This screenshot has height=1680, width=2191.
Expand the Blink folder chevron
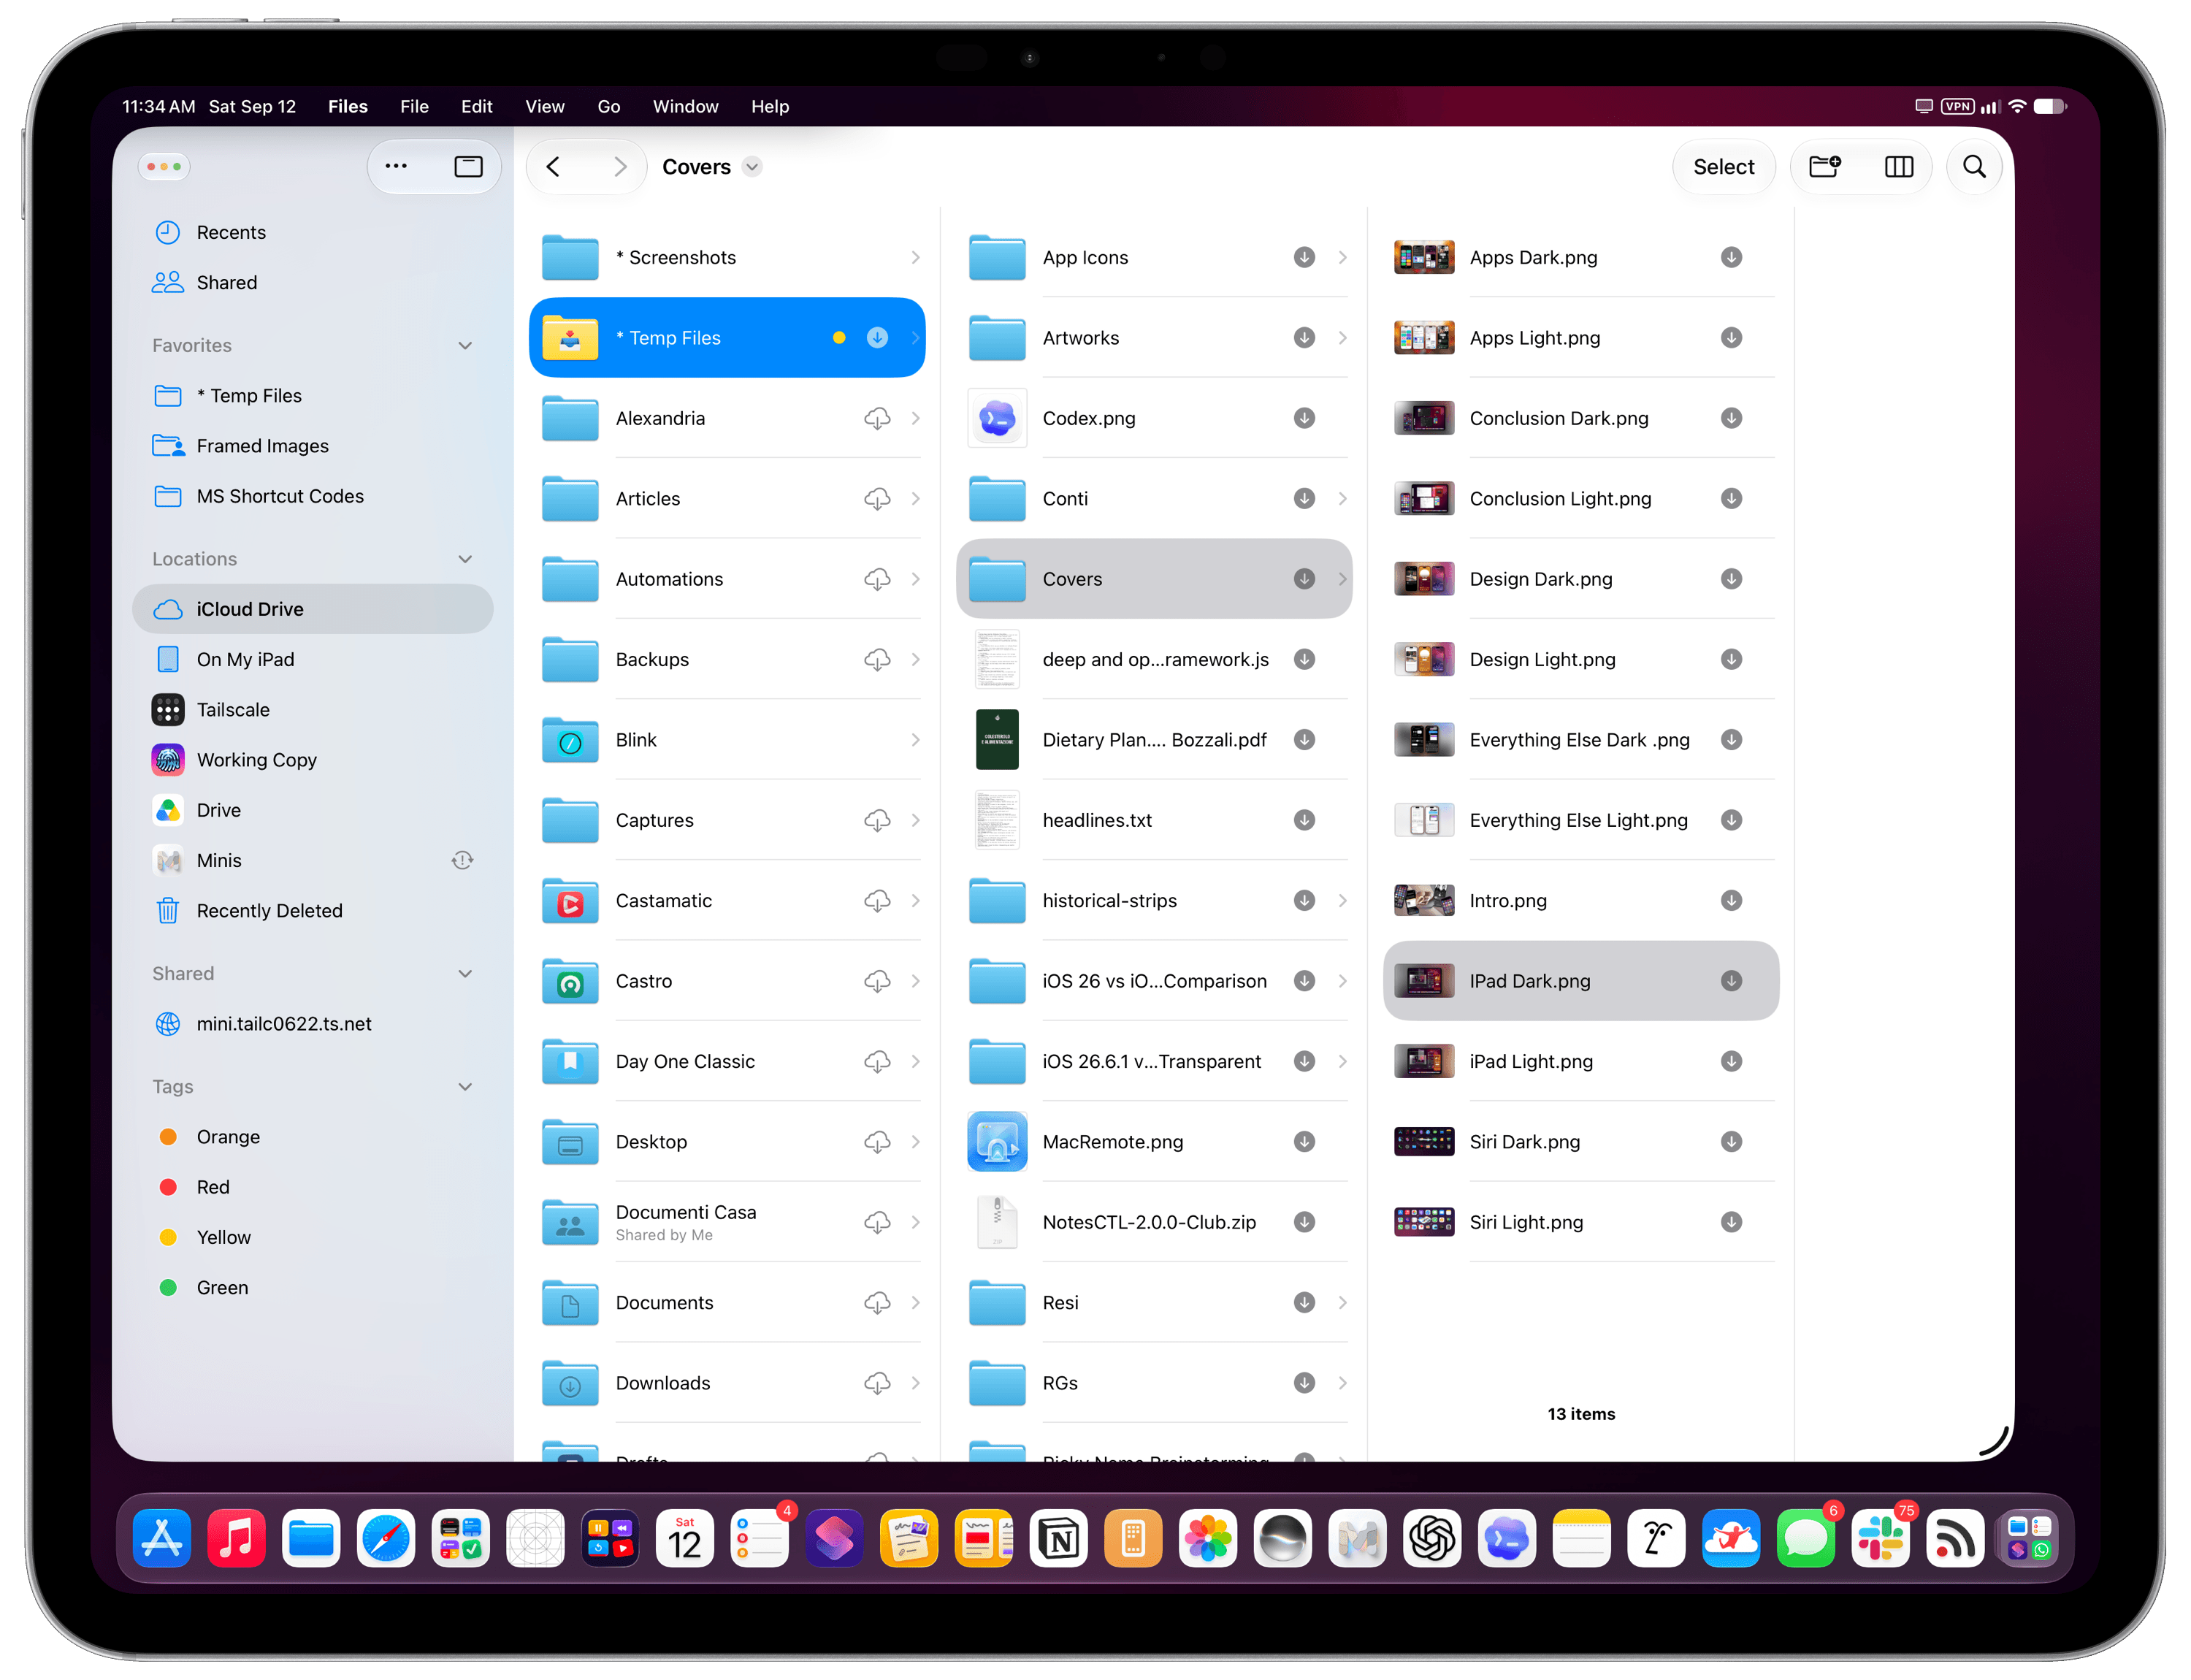click(915, 740)
